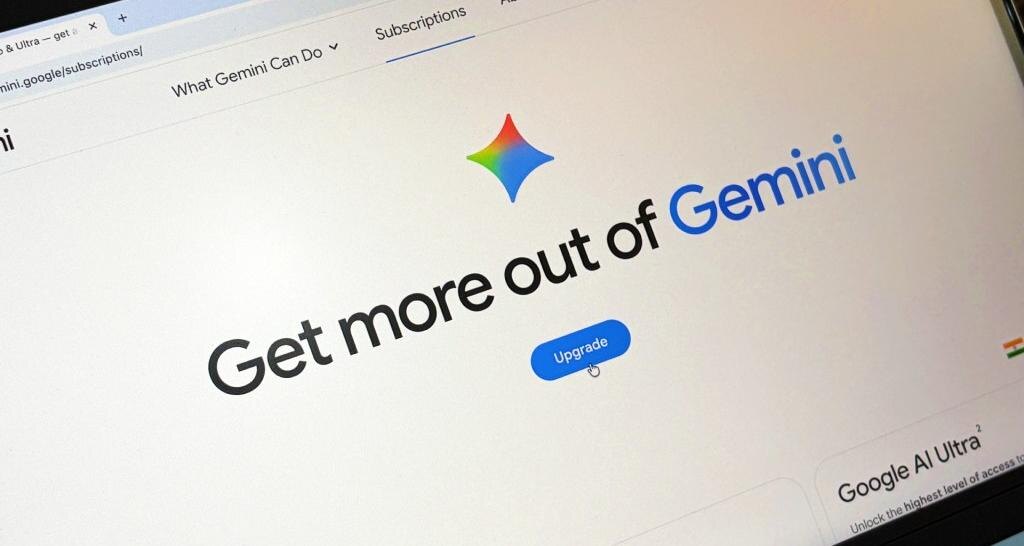Focus the gemini.google/subscriptions address bar
The image size is (1024, 546).
(x=71, y=69)
